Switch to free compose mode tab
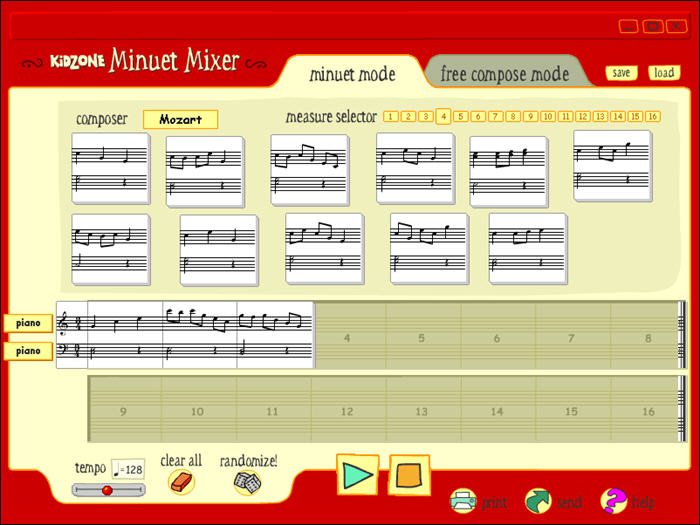The image size is (700, 525). pyautogui.click(x=504, y=74)
